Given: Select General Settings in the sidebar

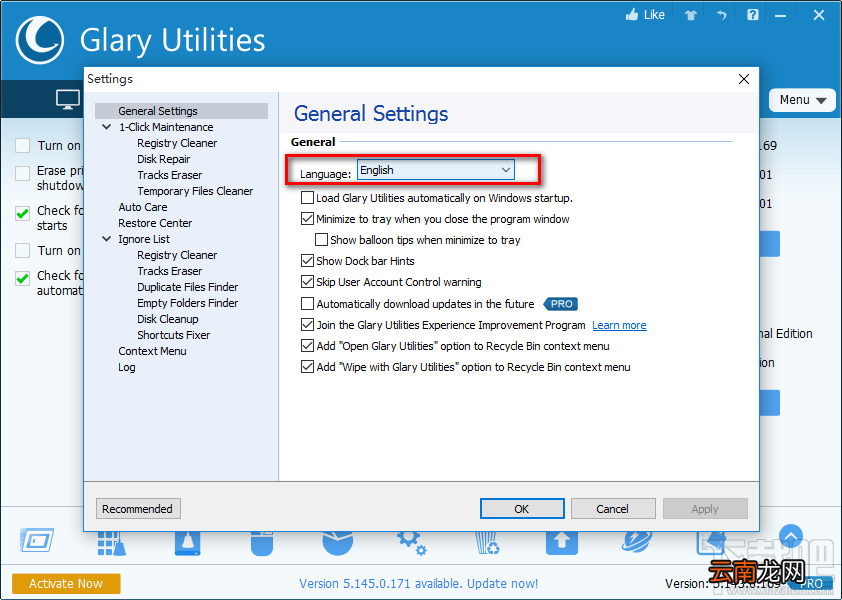Looking at the screenshot, I should [158, 111].
